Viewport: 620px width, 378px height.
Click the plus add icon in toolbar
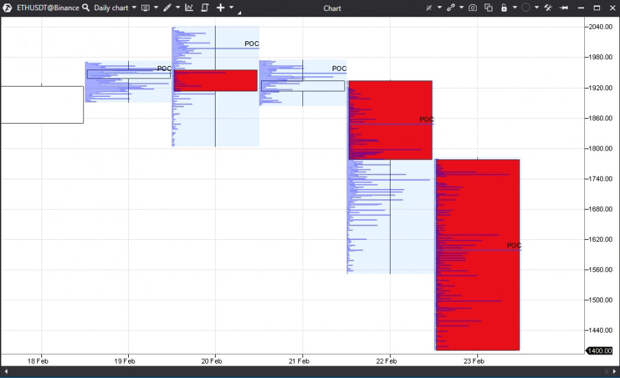(221, 8)
